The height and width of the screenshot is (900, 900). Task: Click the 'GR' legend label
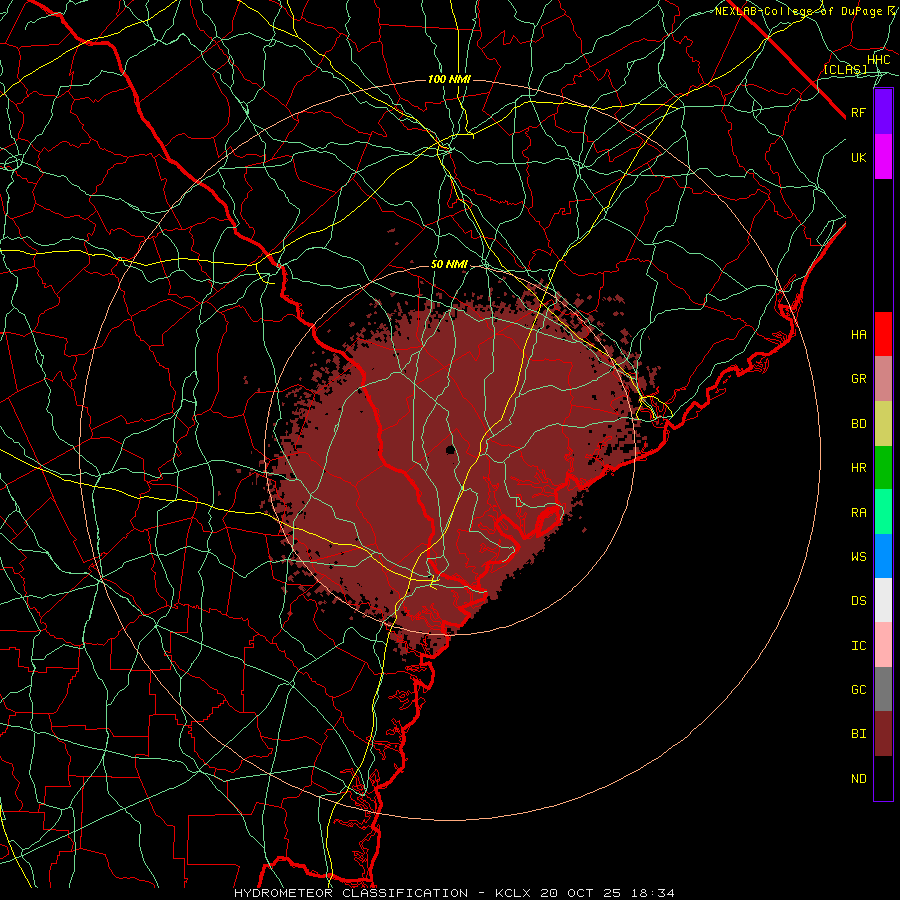pos(859,379)
